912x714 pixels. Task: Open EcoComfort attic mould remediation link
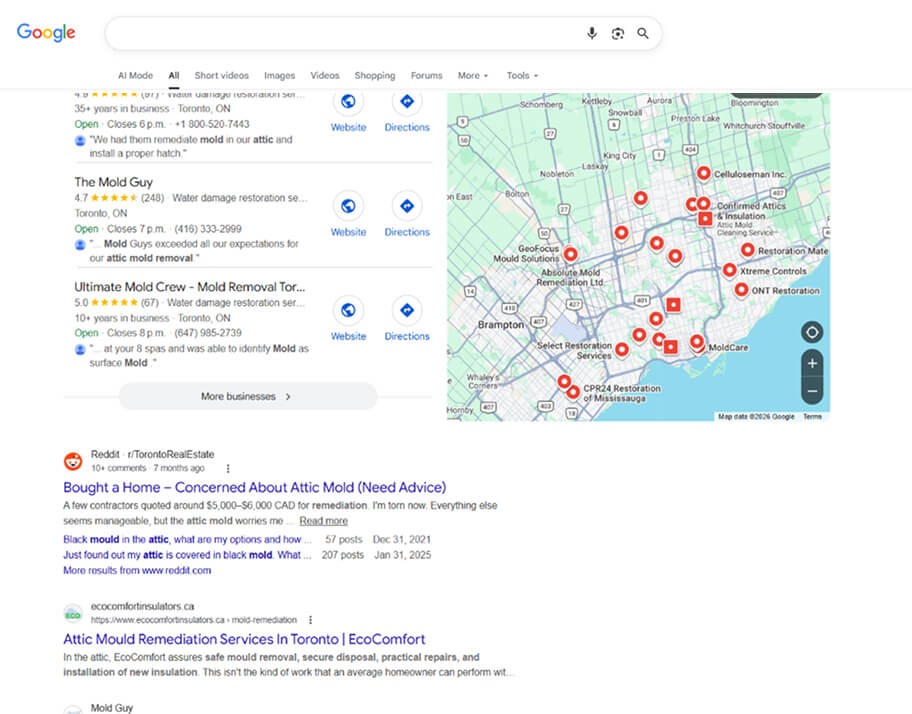(244, 639)
